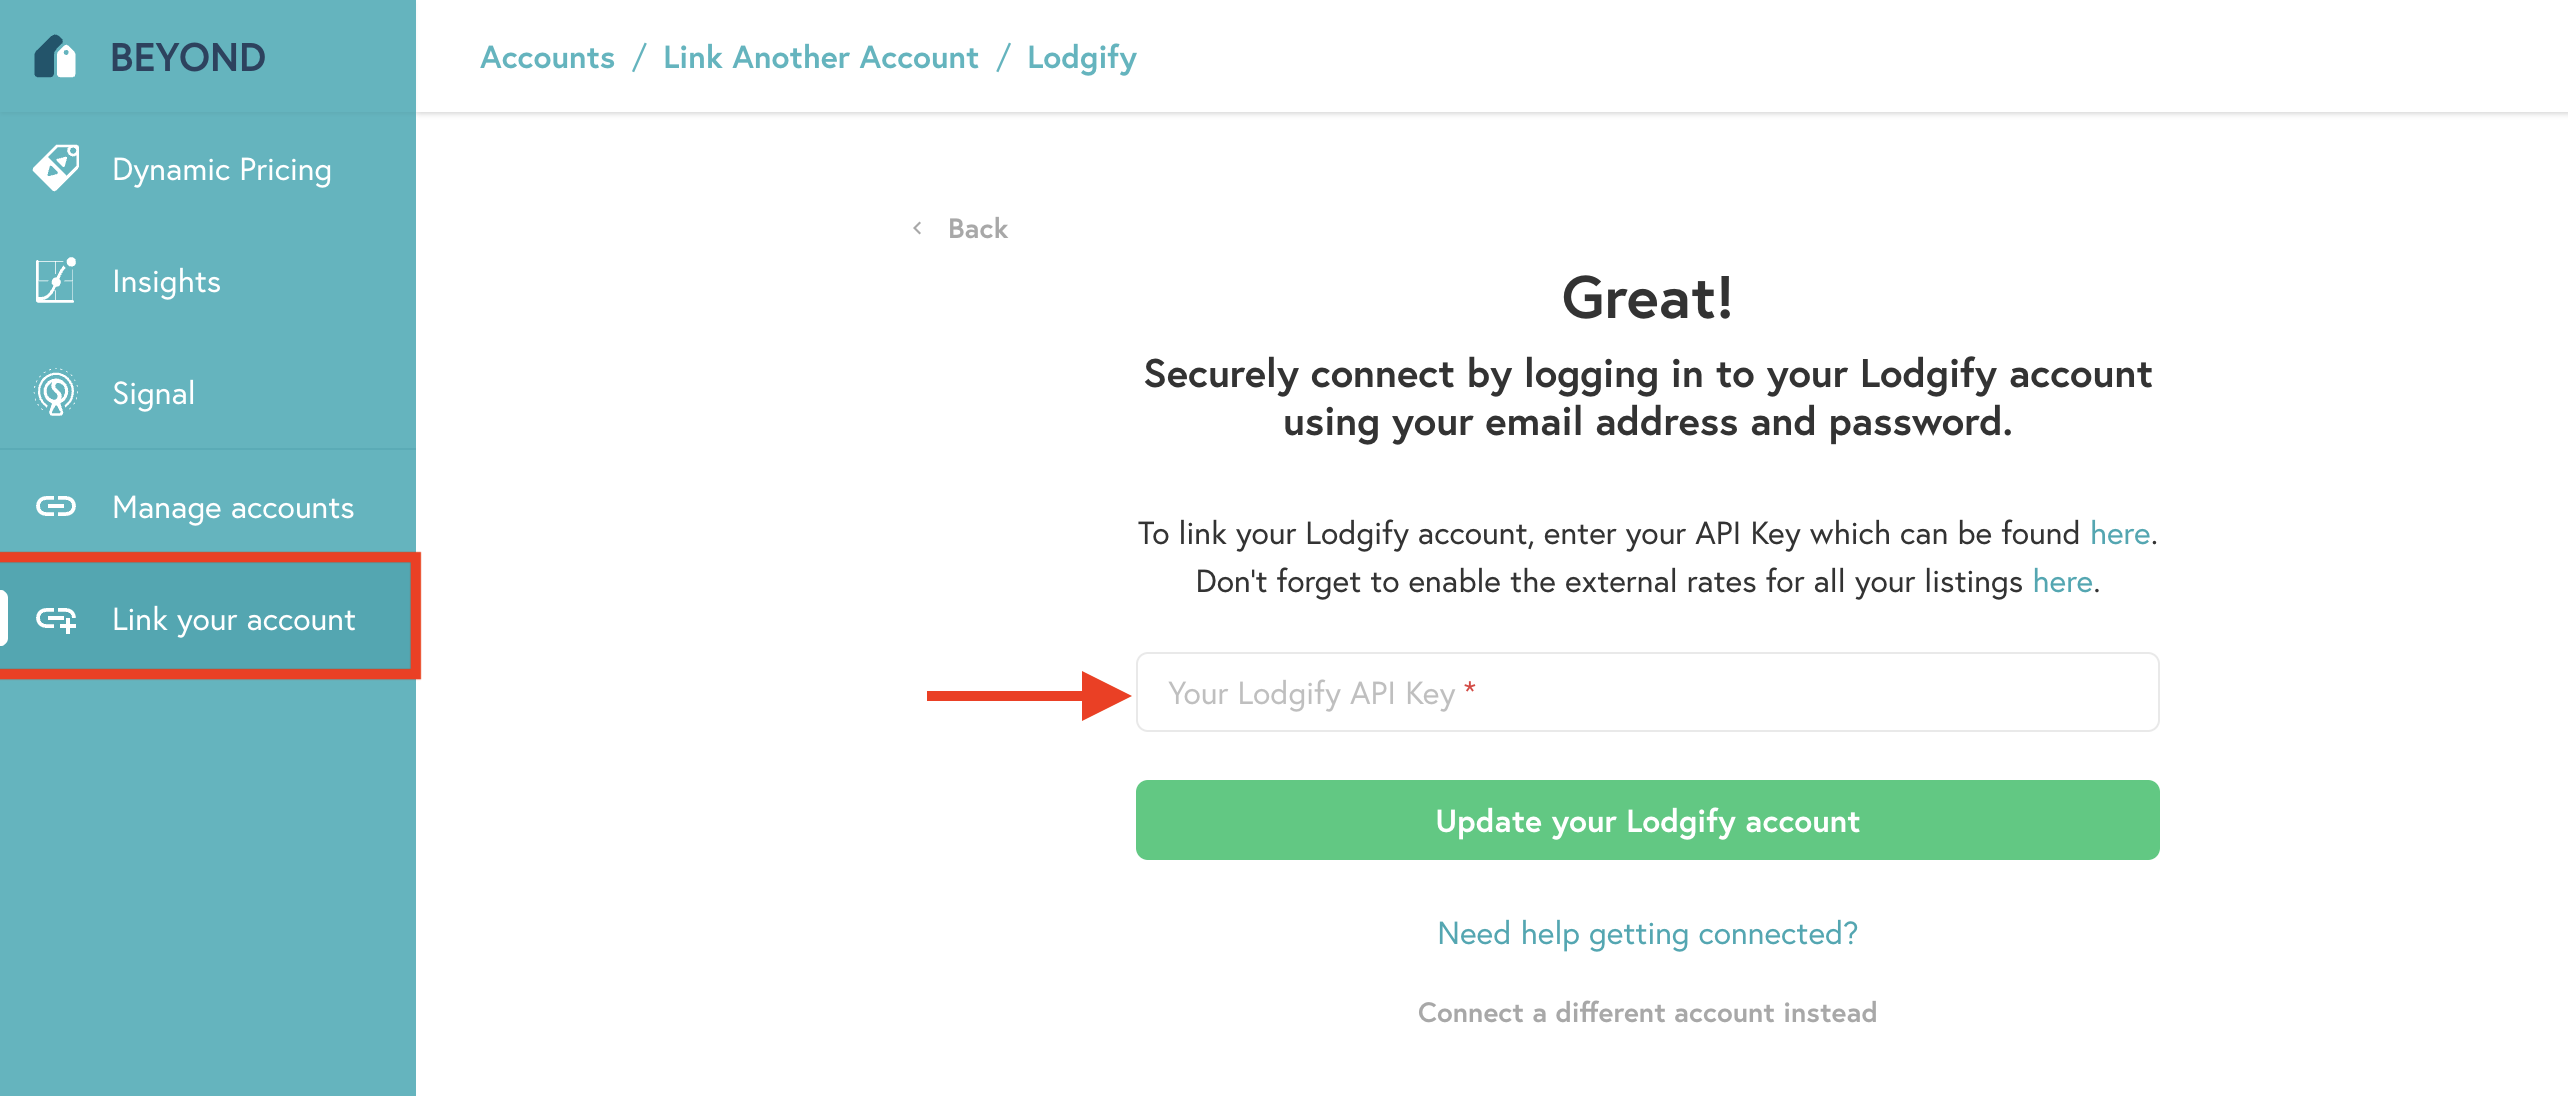Open the API Key "here" link
2568x1096 pixels.
click(x=2119, y=534)
